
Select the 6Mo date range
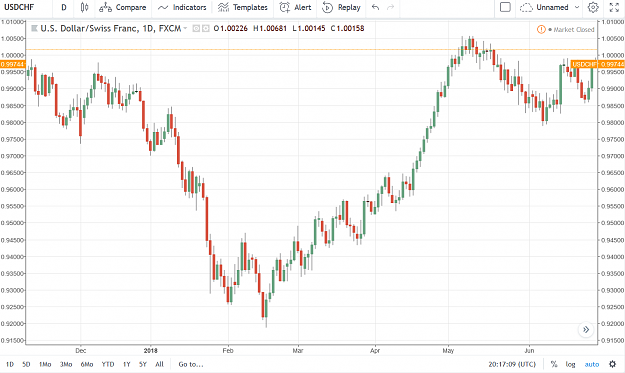86,364
